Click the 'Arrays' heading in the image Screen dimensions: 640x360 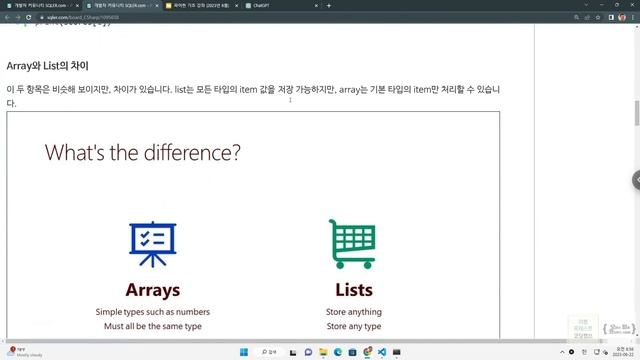(153, 290)
